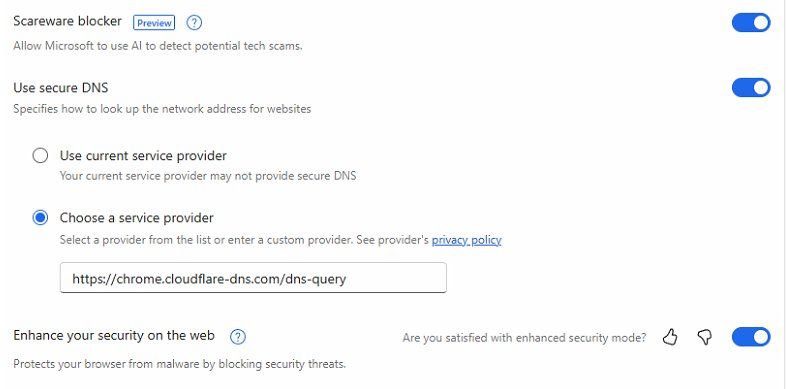The height and width of the screenshot is (389, 786).
Task: Give thumbs up for enhanced security mode
Action: pos(670,337)
